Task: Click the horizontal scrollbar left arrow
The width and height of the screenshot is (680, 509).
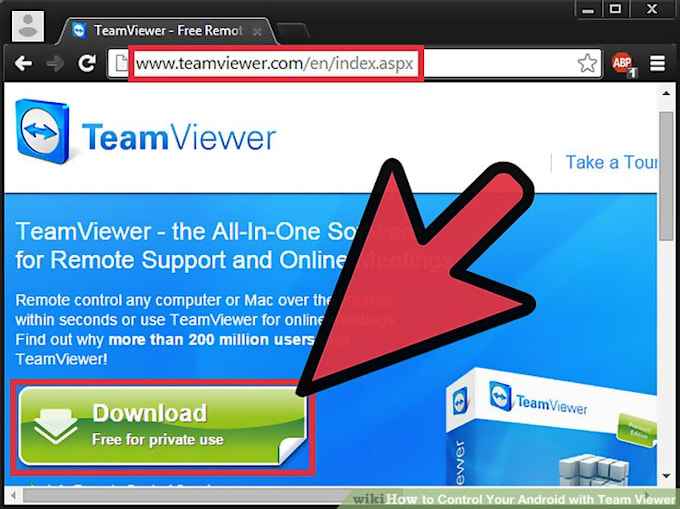Action: 13,495
